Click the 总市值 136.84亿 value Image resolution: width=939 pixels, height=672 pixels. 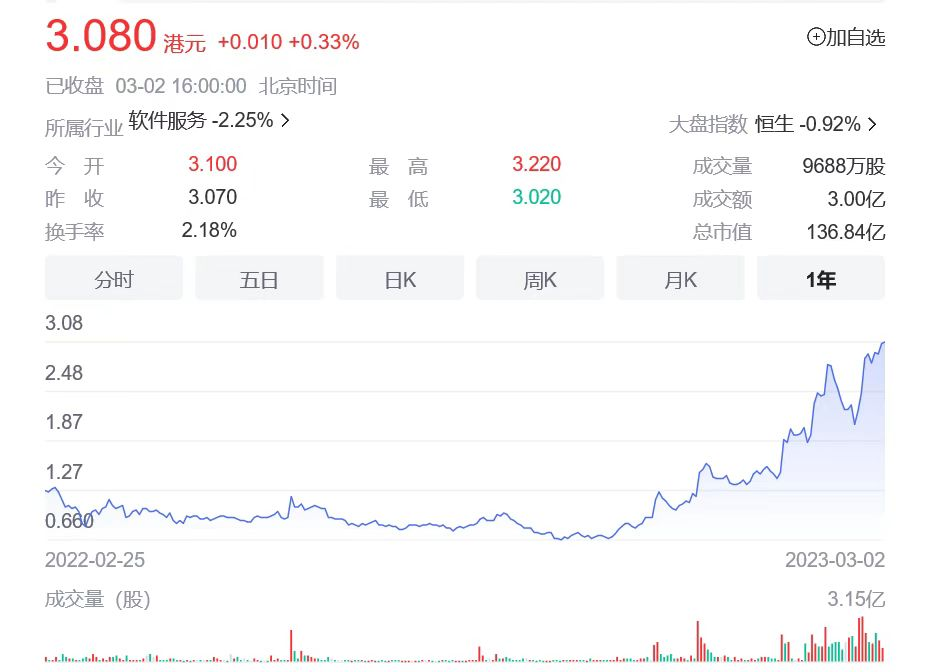click(x=846, y=232)
